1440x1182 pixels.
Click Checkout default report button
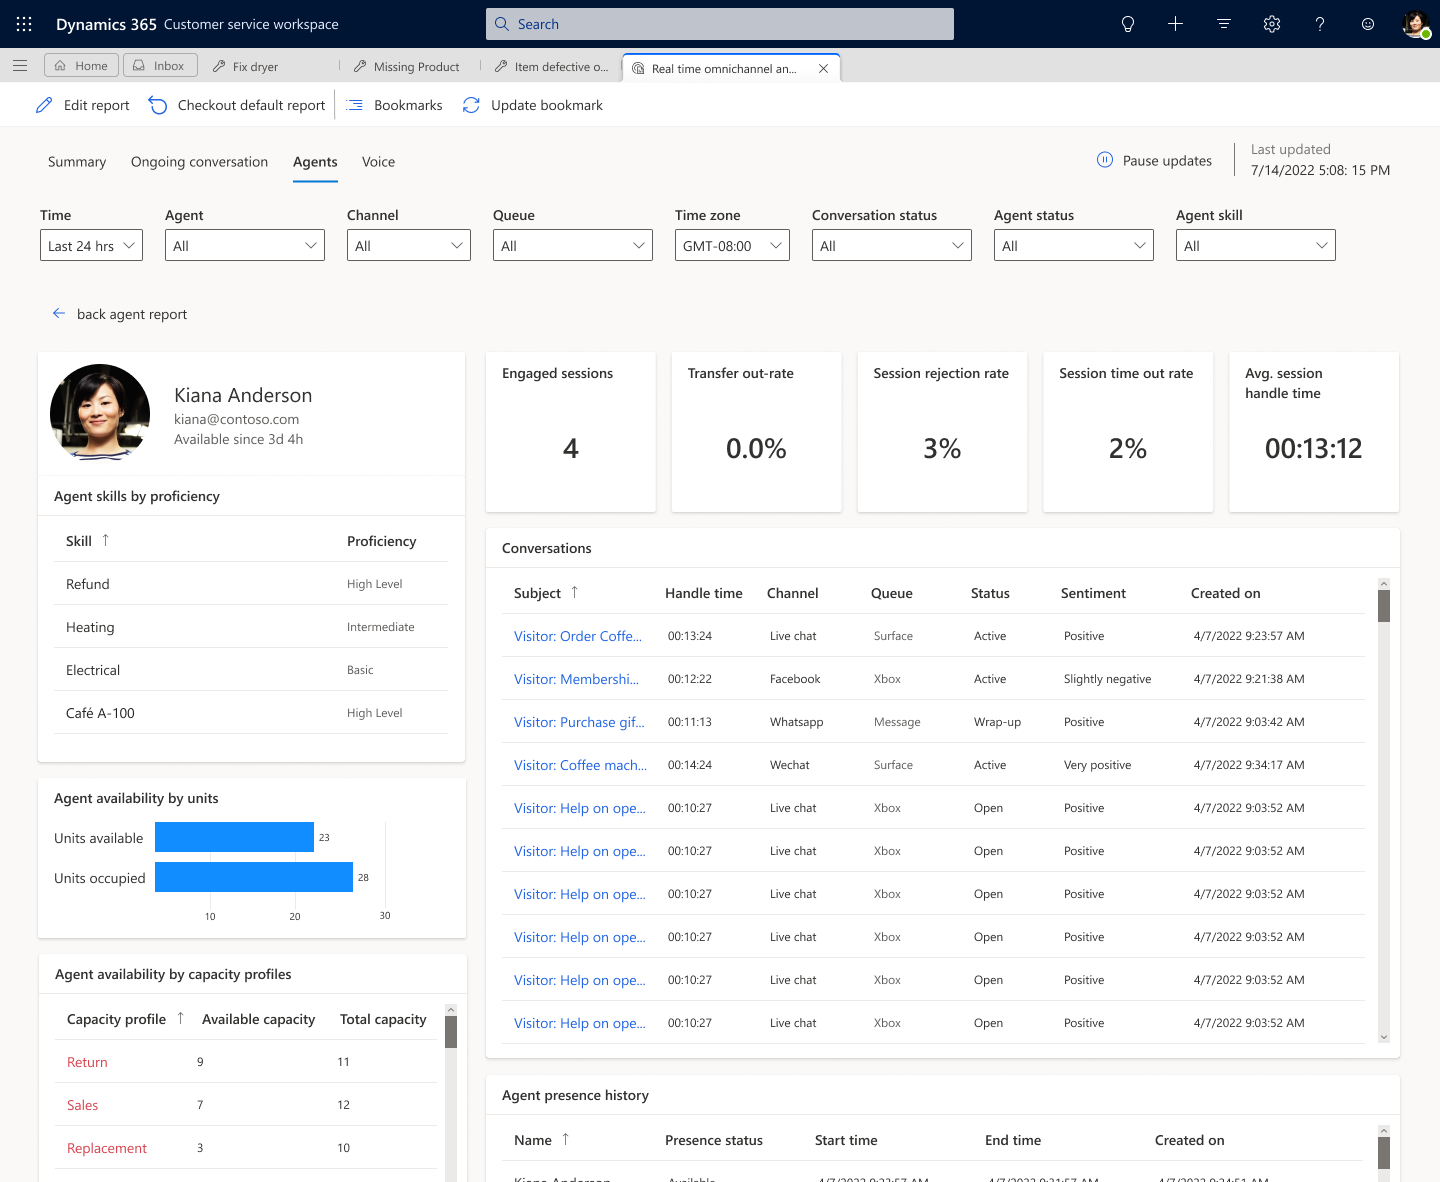(x=237, y=105)
